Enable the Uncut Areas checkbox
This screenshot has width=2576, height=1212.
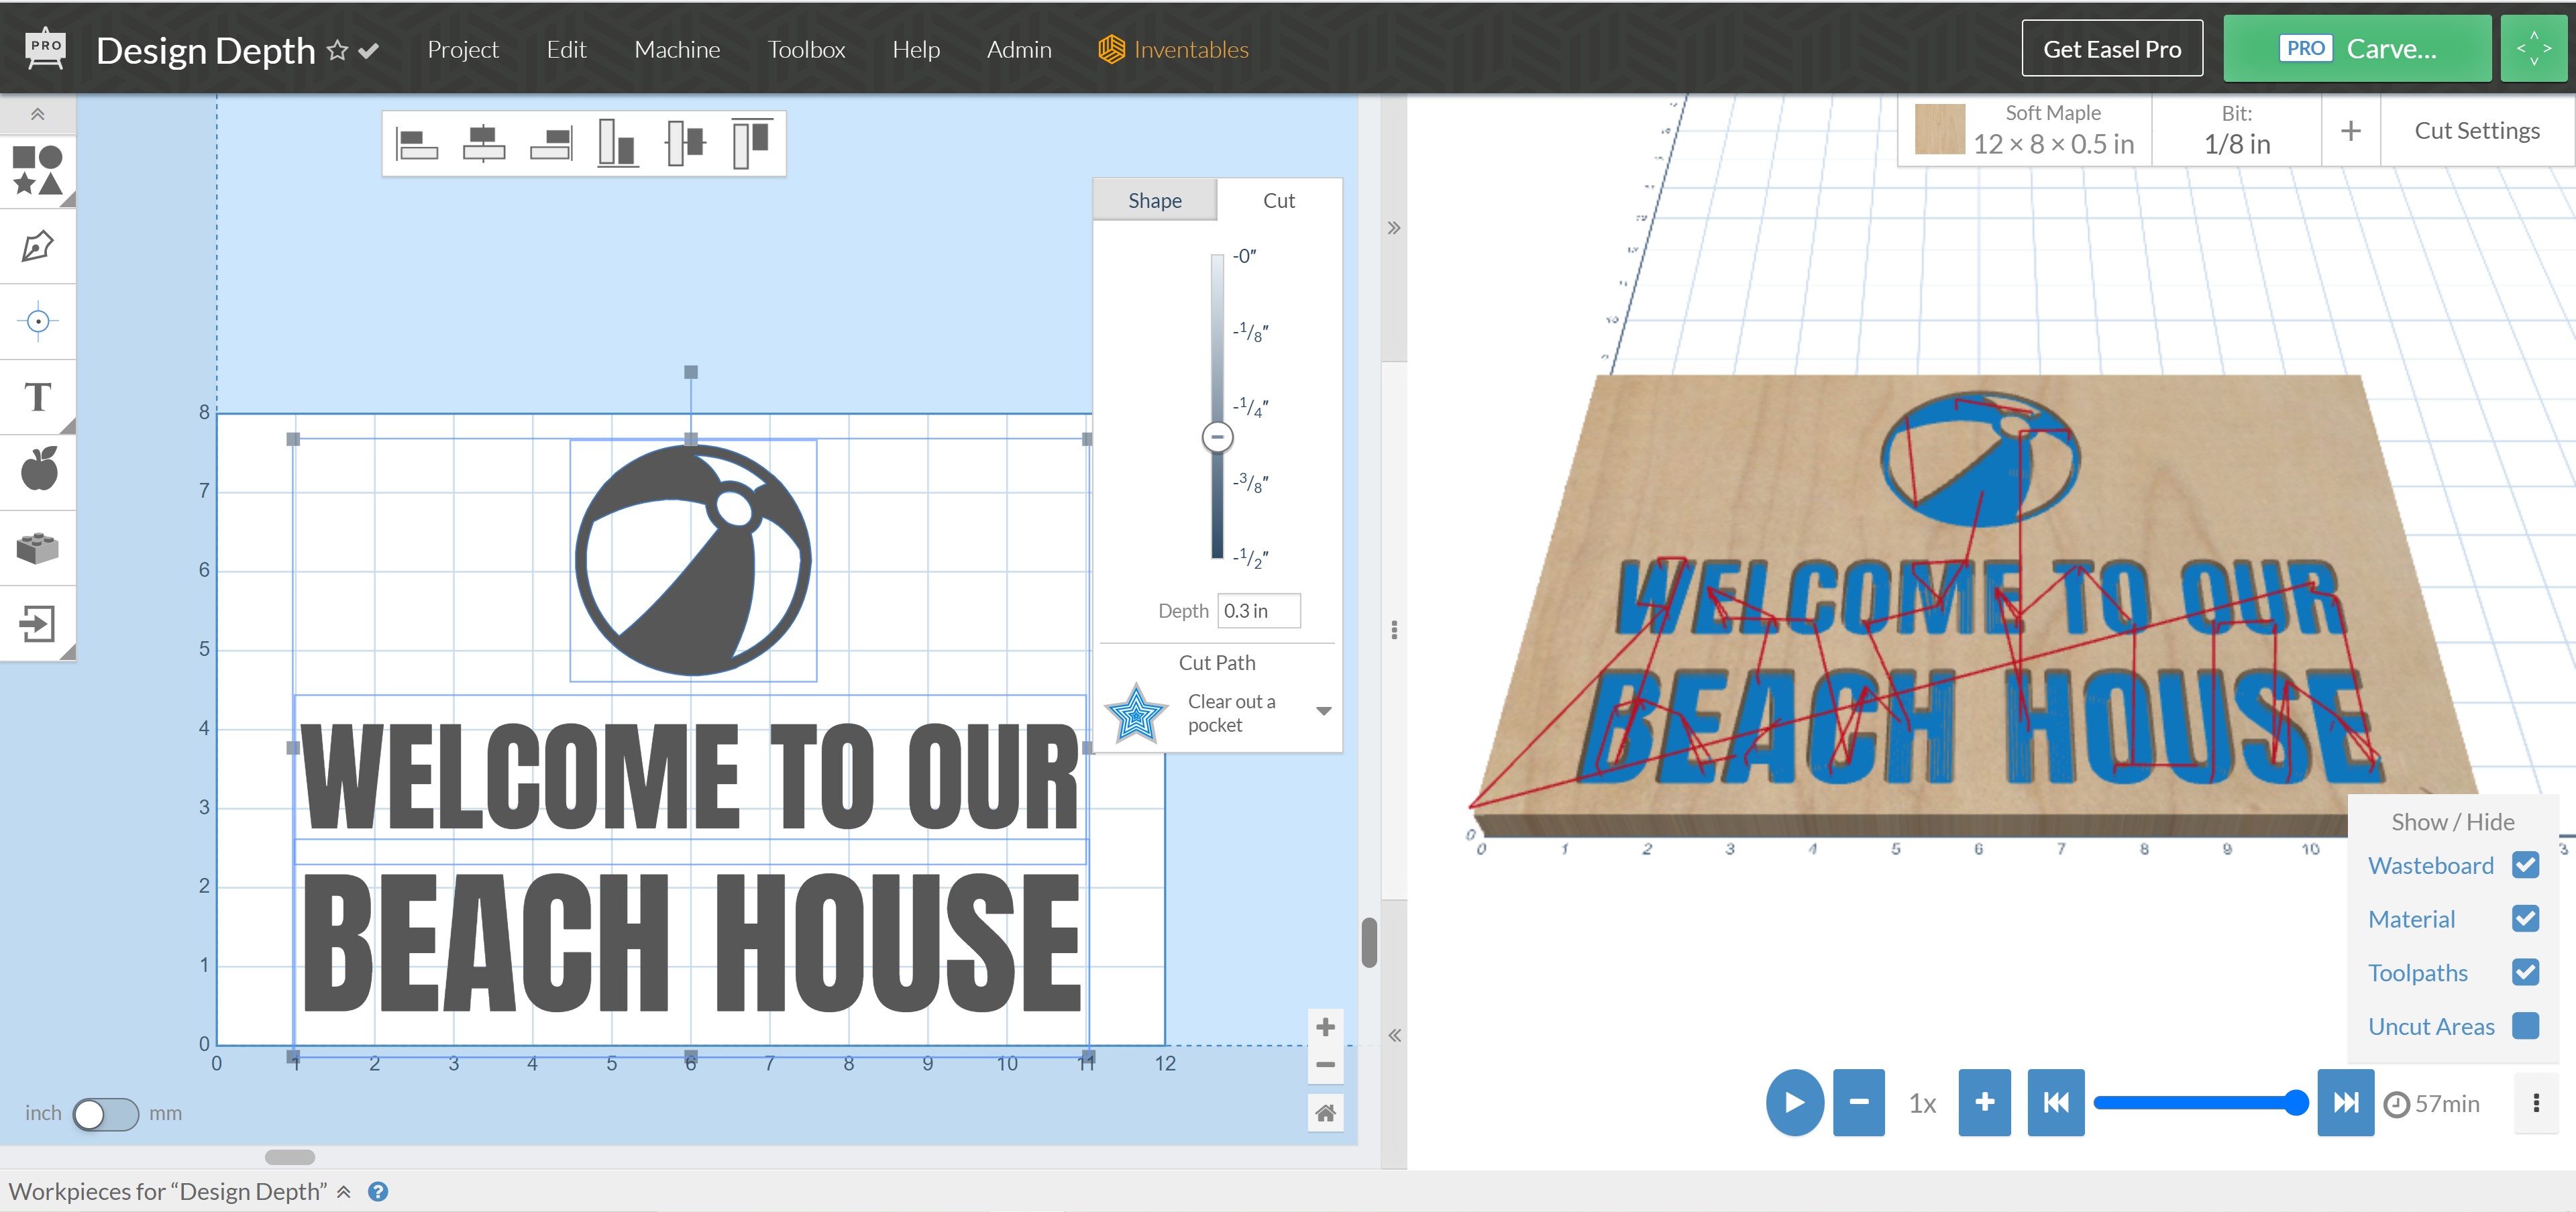click(x=2524, y=1026)
